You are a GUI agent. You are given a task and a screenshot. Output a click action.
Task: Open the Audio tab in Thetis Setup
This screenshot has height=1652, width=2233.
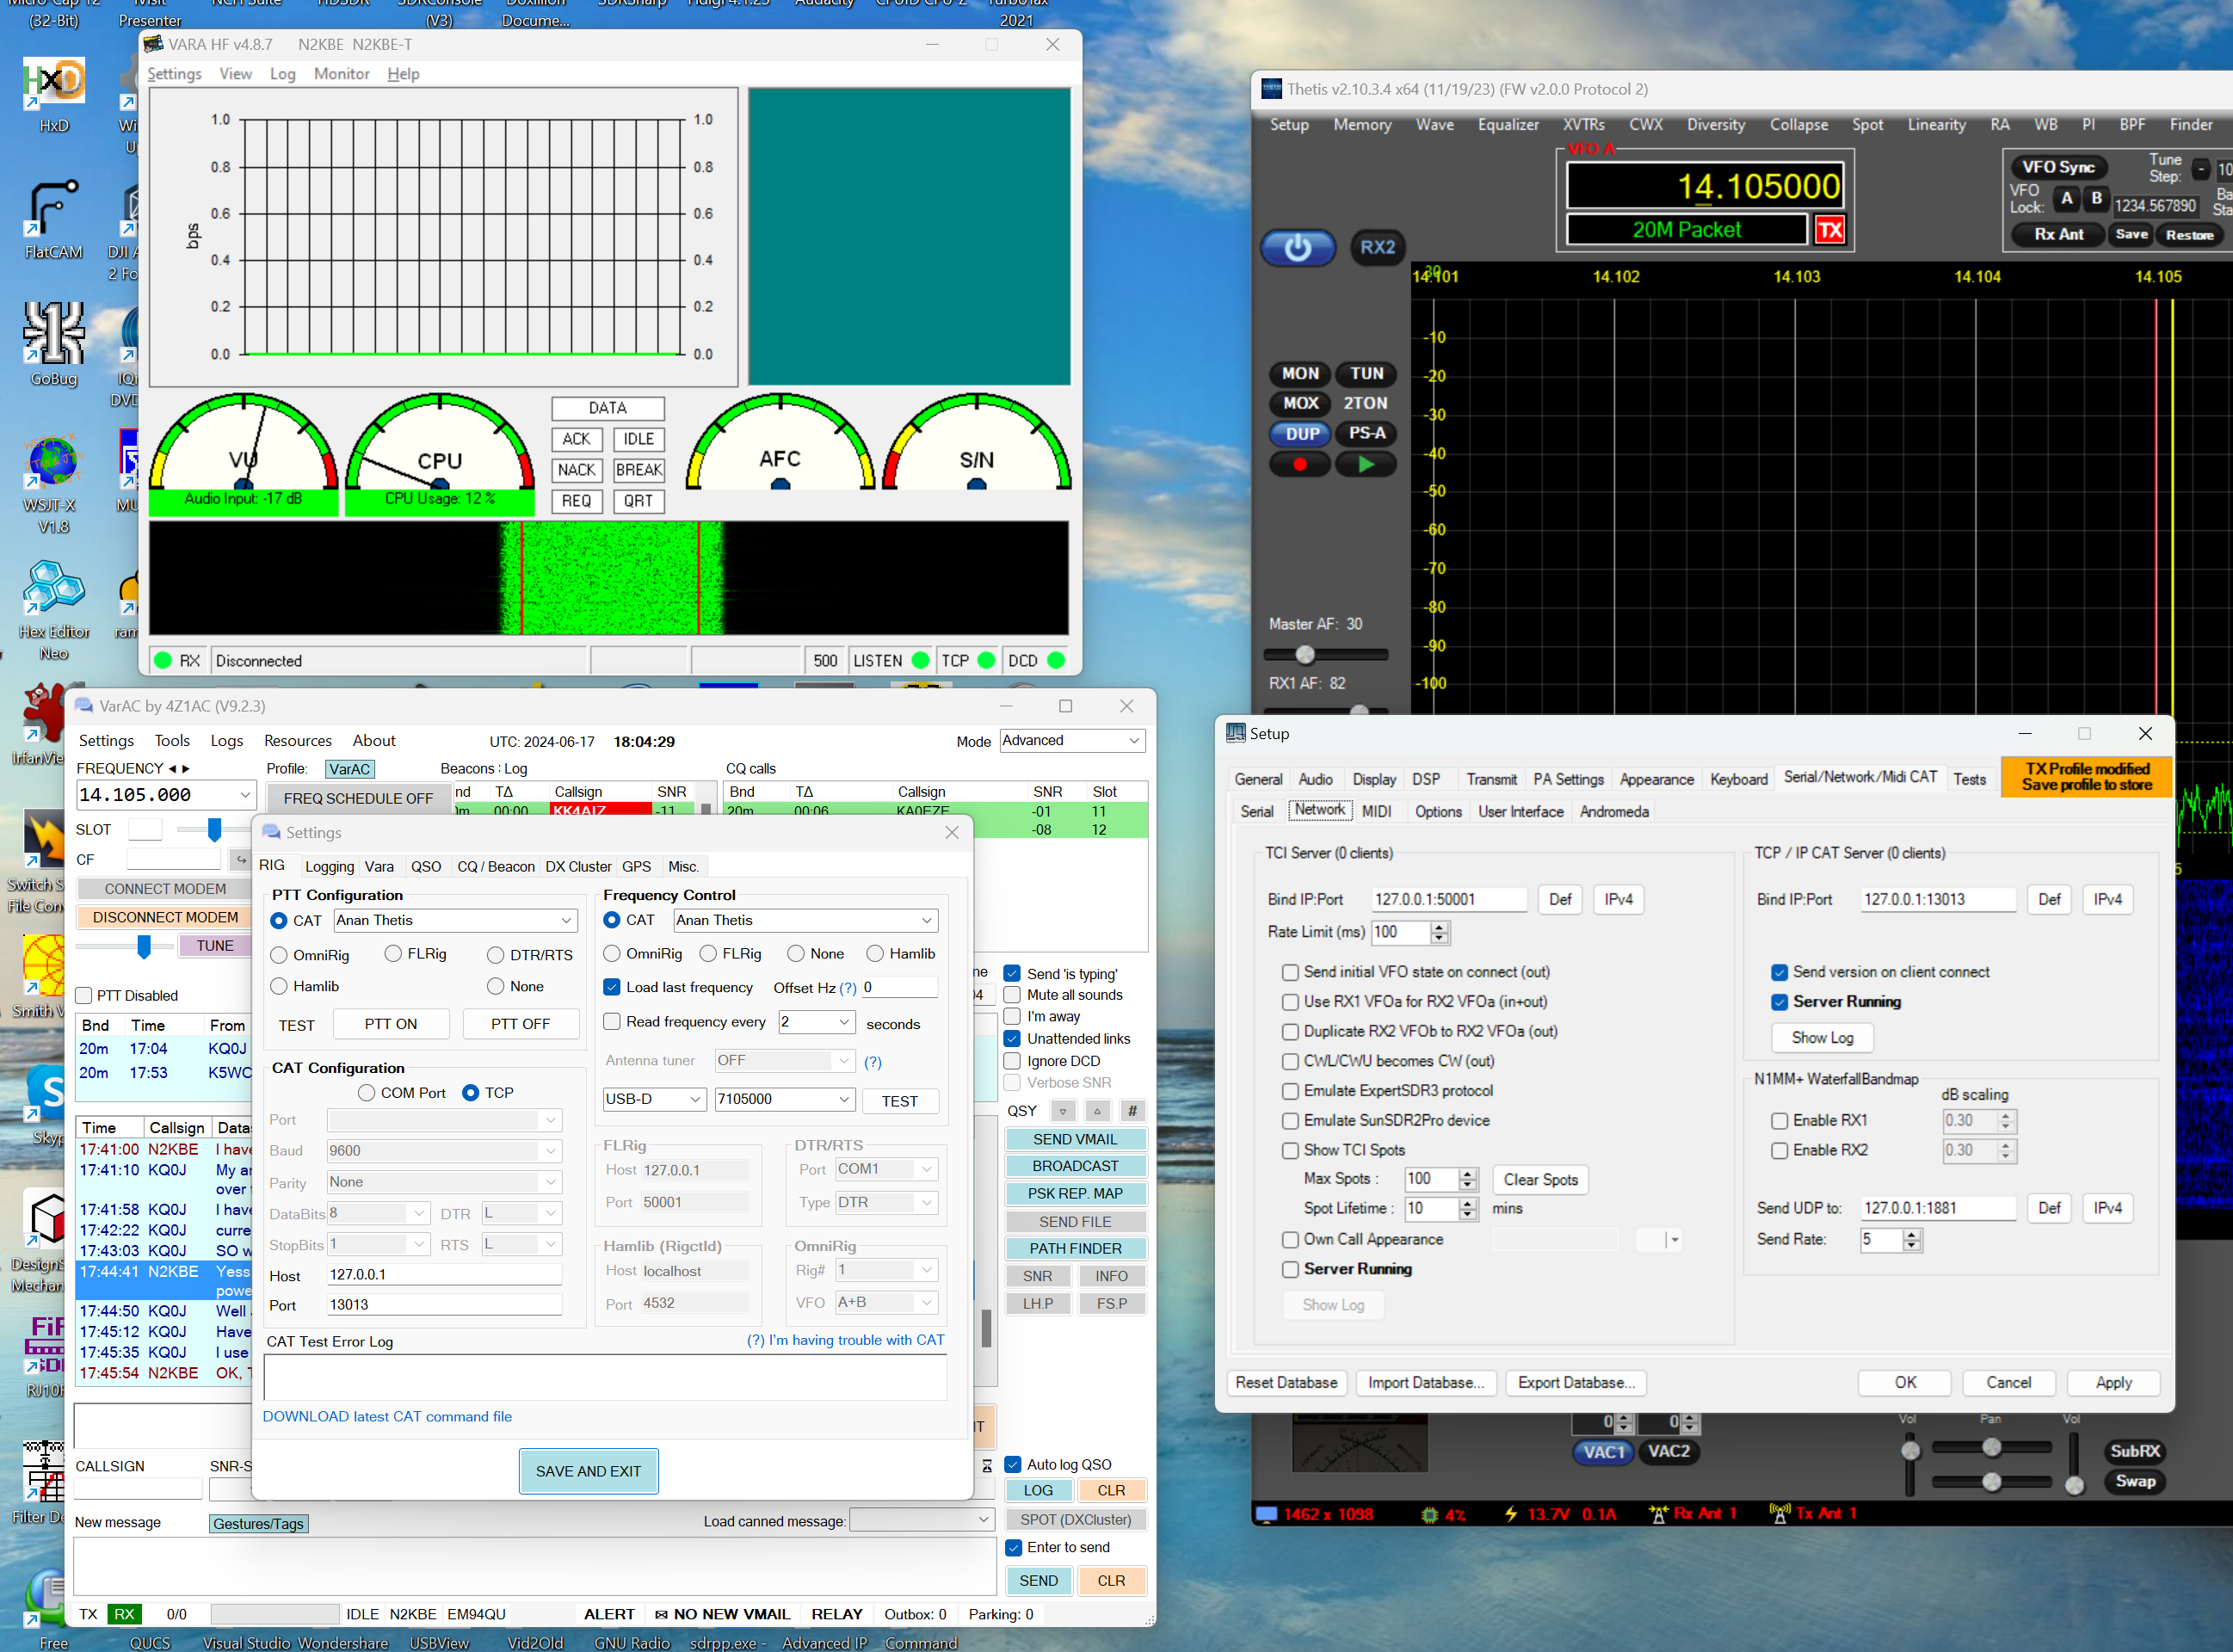tap(1315, 780)
